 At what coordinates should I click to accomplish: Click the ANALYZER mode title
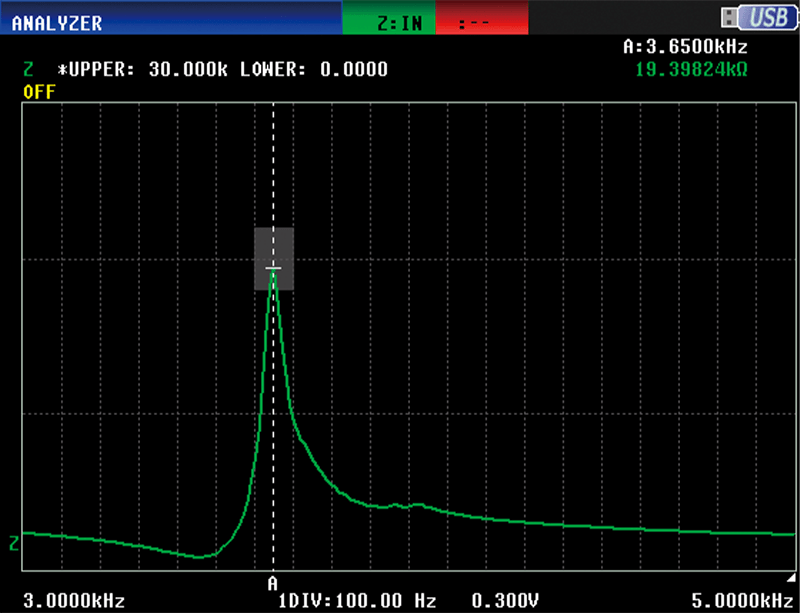[x=56, y=22]
